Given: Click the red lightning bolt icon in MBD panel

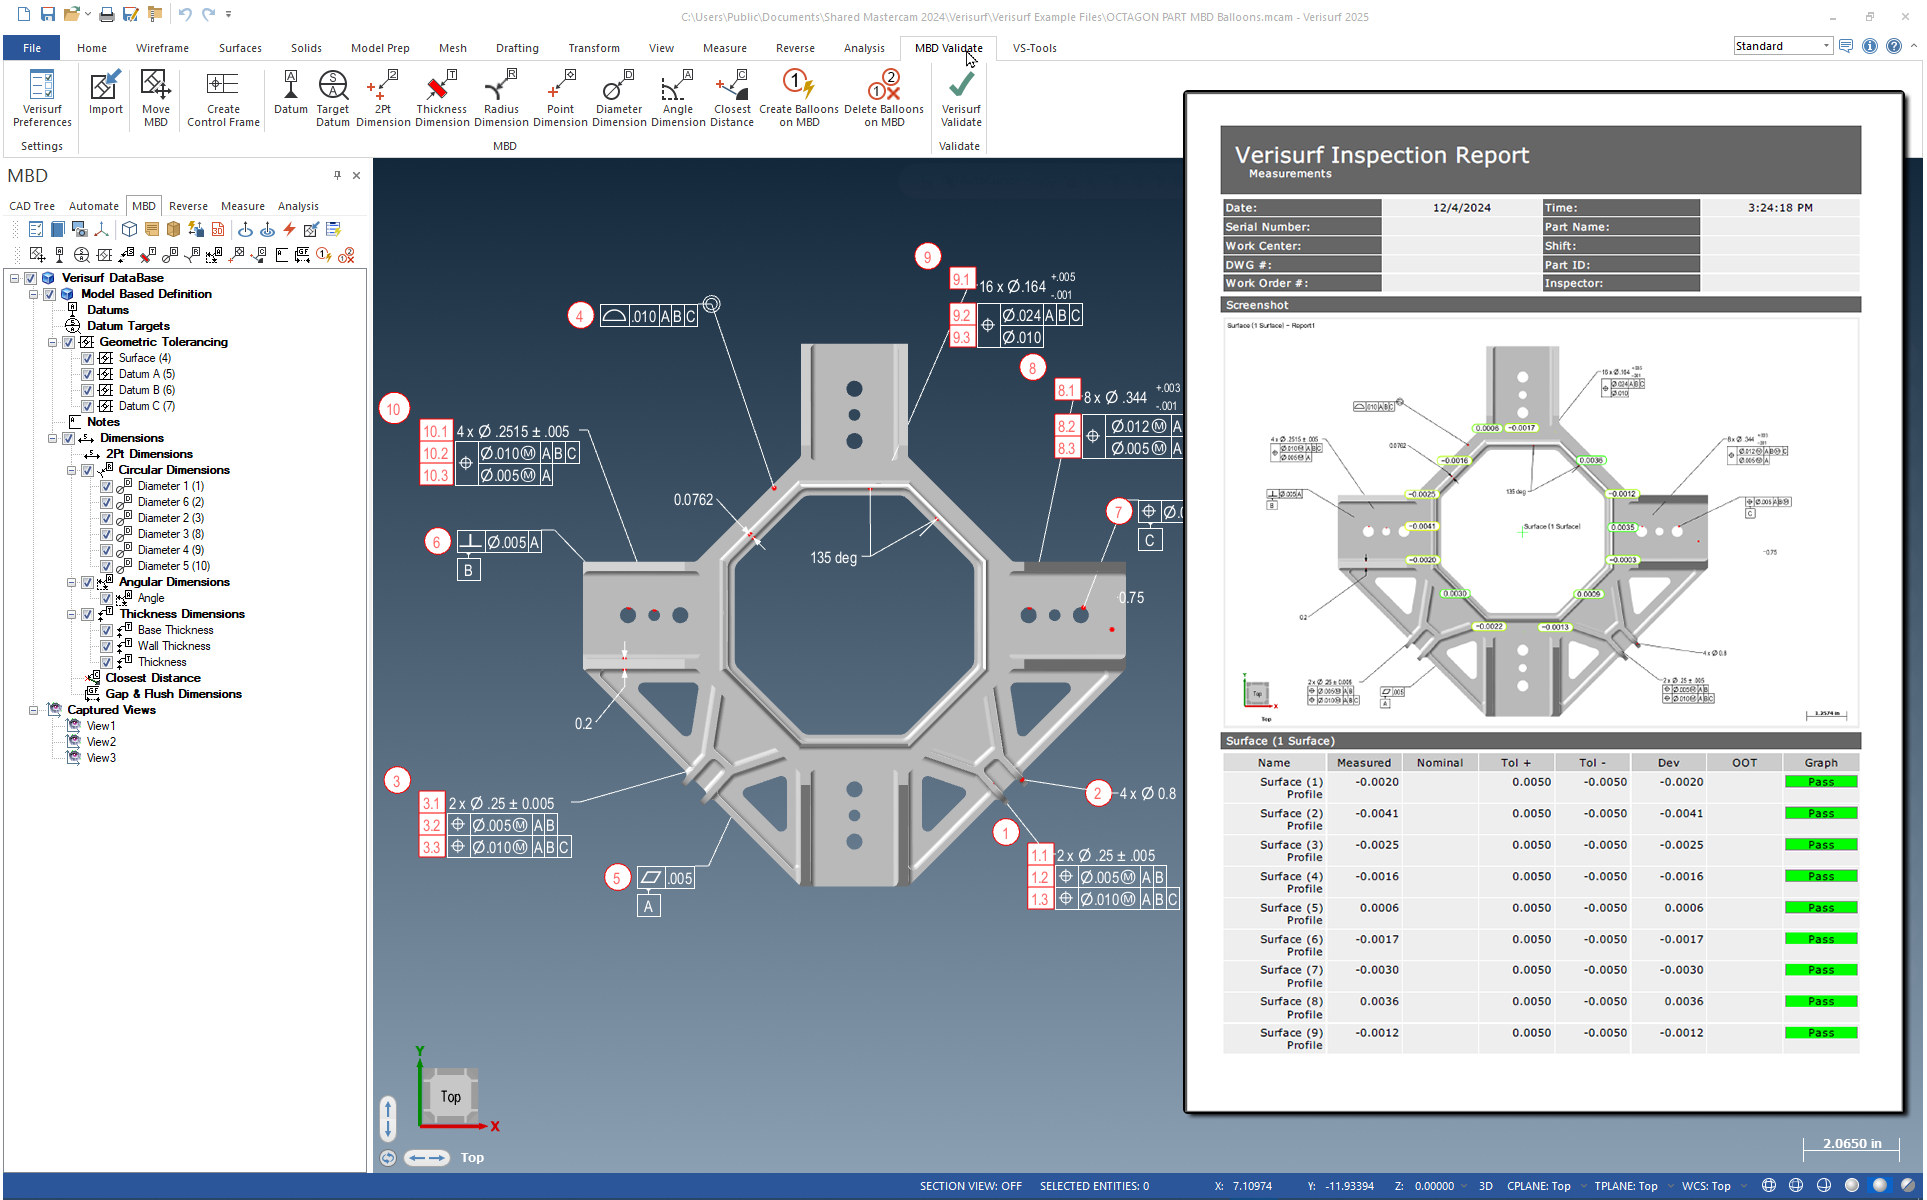Looking at the screenshot, I should 289,230.
